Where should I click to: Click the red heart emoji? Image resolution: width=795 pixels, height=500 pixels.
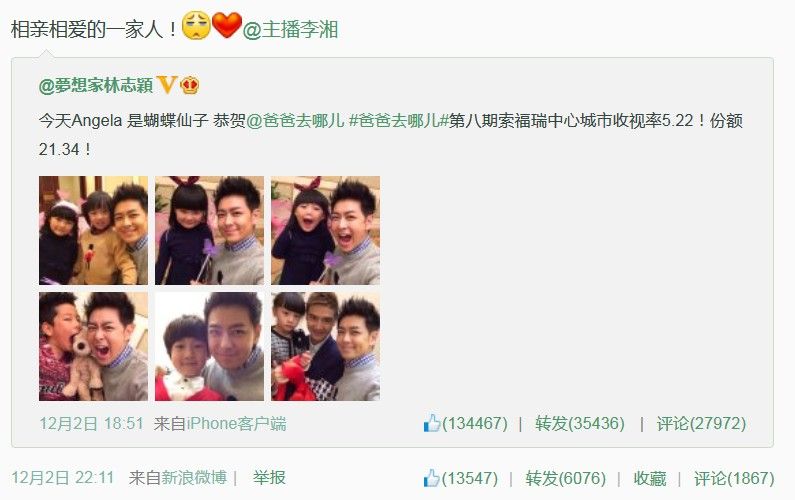pos(227,25)
